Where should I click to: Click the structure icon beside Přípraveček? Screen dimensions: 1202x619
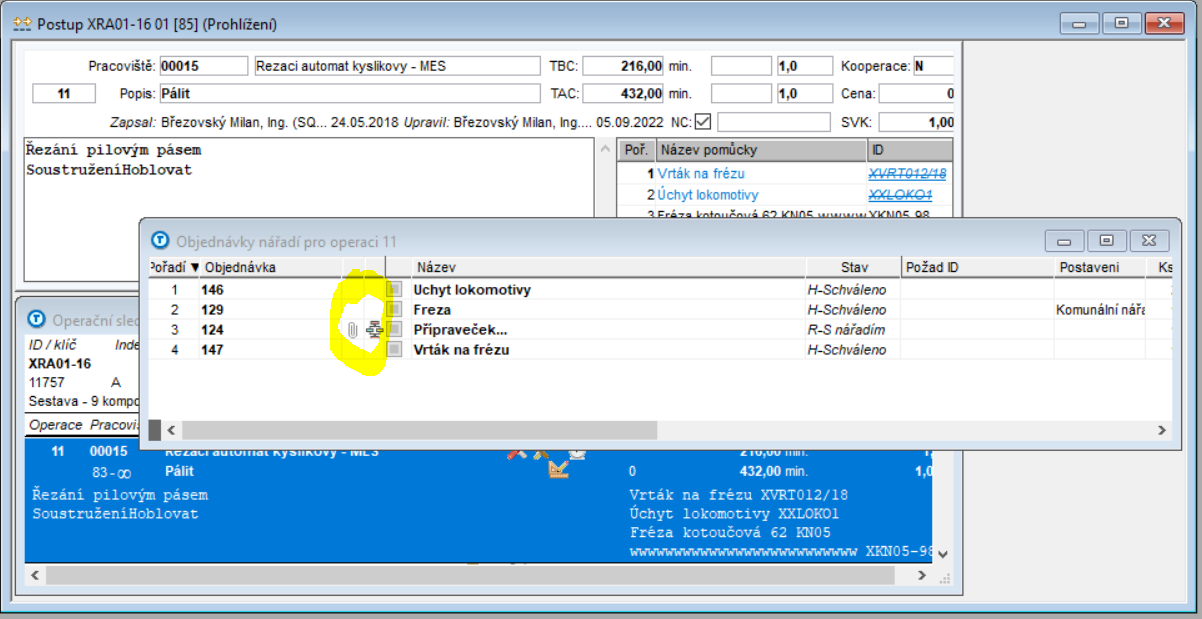tap(375, 330)
